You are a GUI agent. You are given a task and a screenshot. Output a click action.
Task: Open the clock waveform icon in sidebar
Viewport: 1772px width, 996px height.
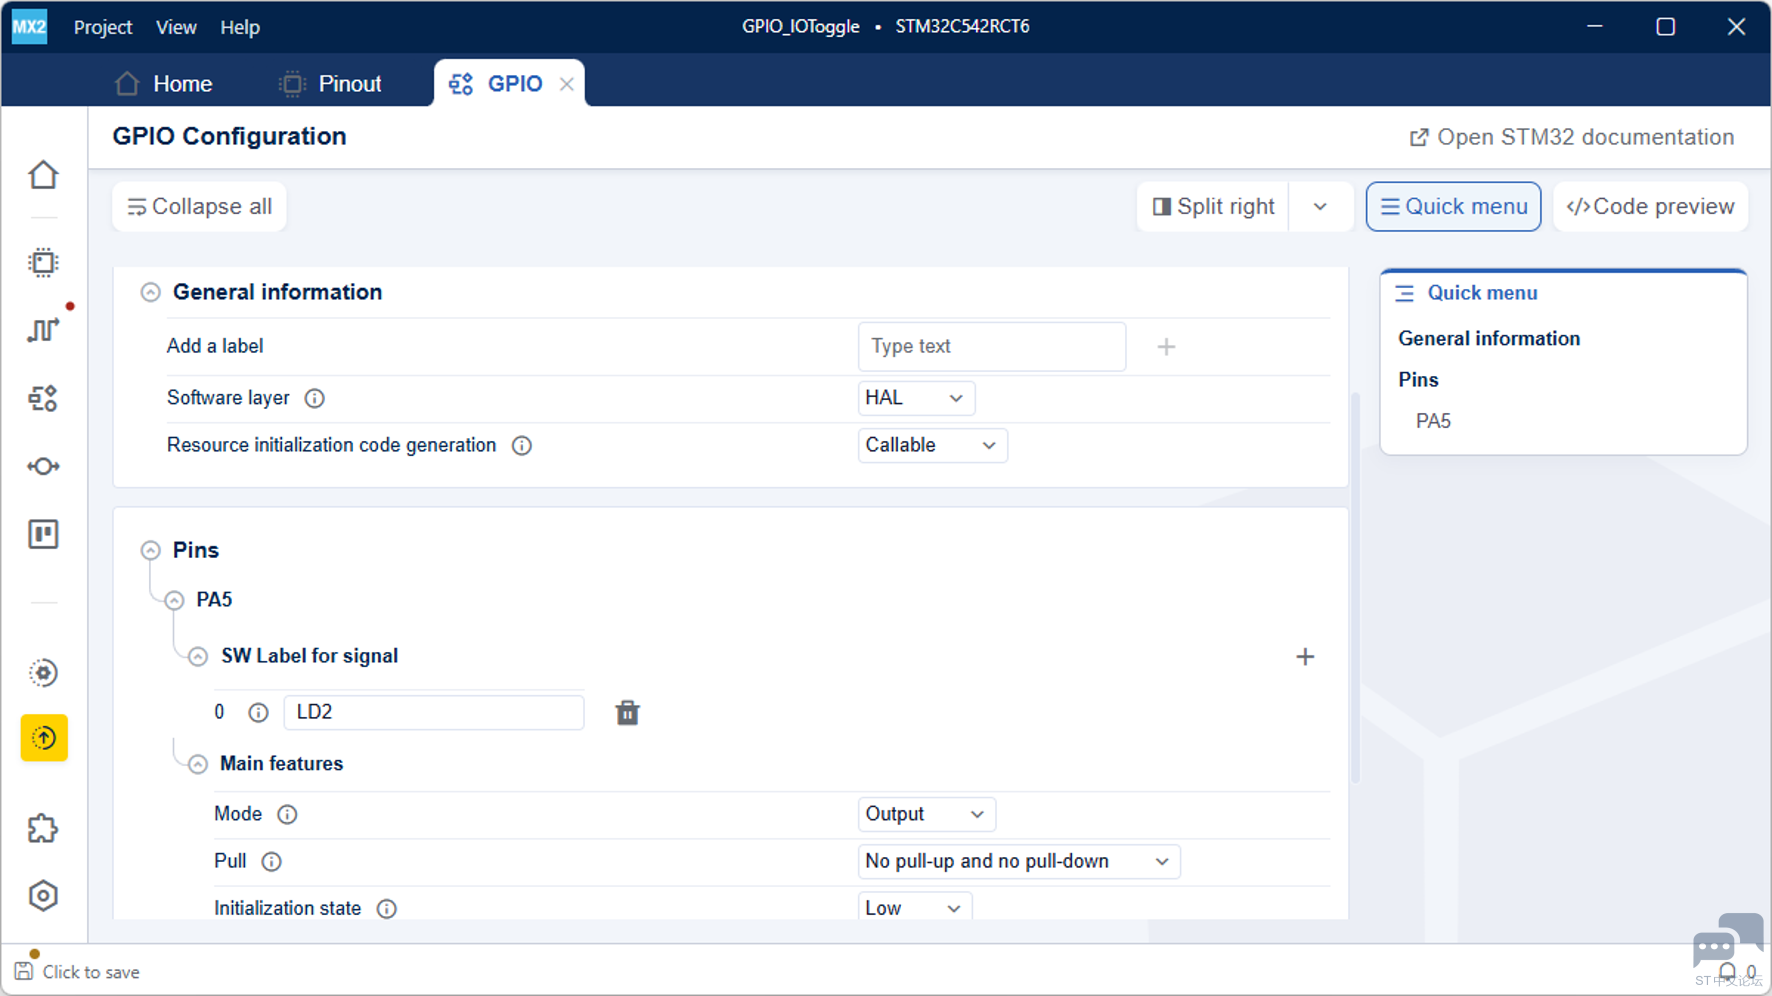pos(43,330)
